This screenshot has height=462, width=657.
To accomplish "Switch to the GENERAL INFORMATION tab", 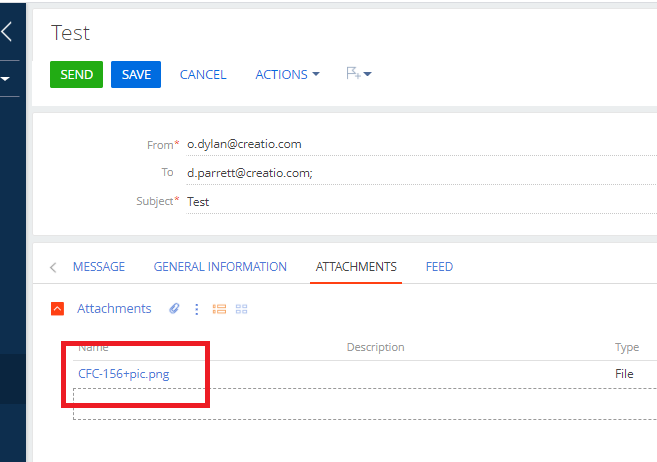I will (x=220, y=267).
